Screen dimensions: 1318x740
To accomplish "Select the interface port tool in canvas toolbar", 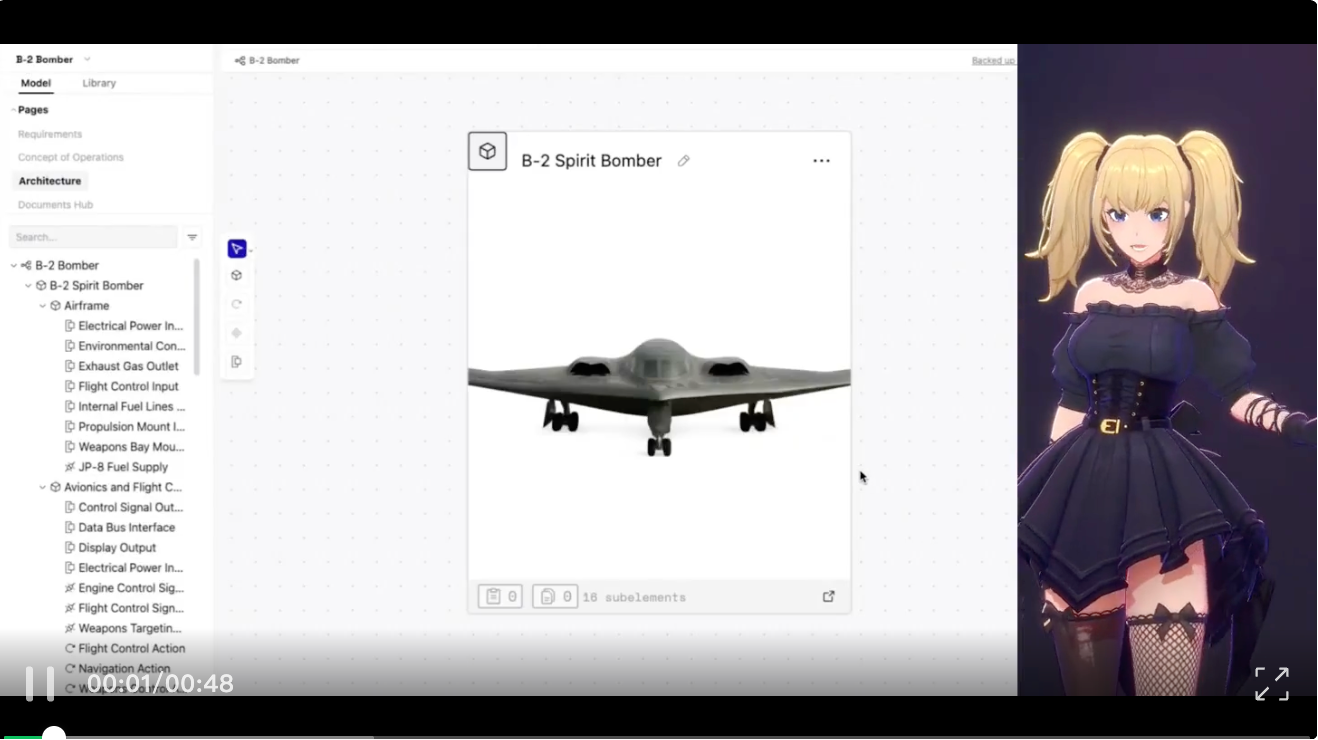I will (x=236, y=362).
